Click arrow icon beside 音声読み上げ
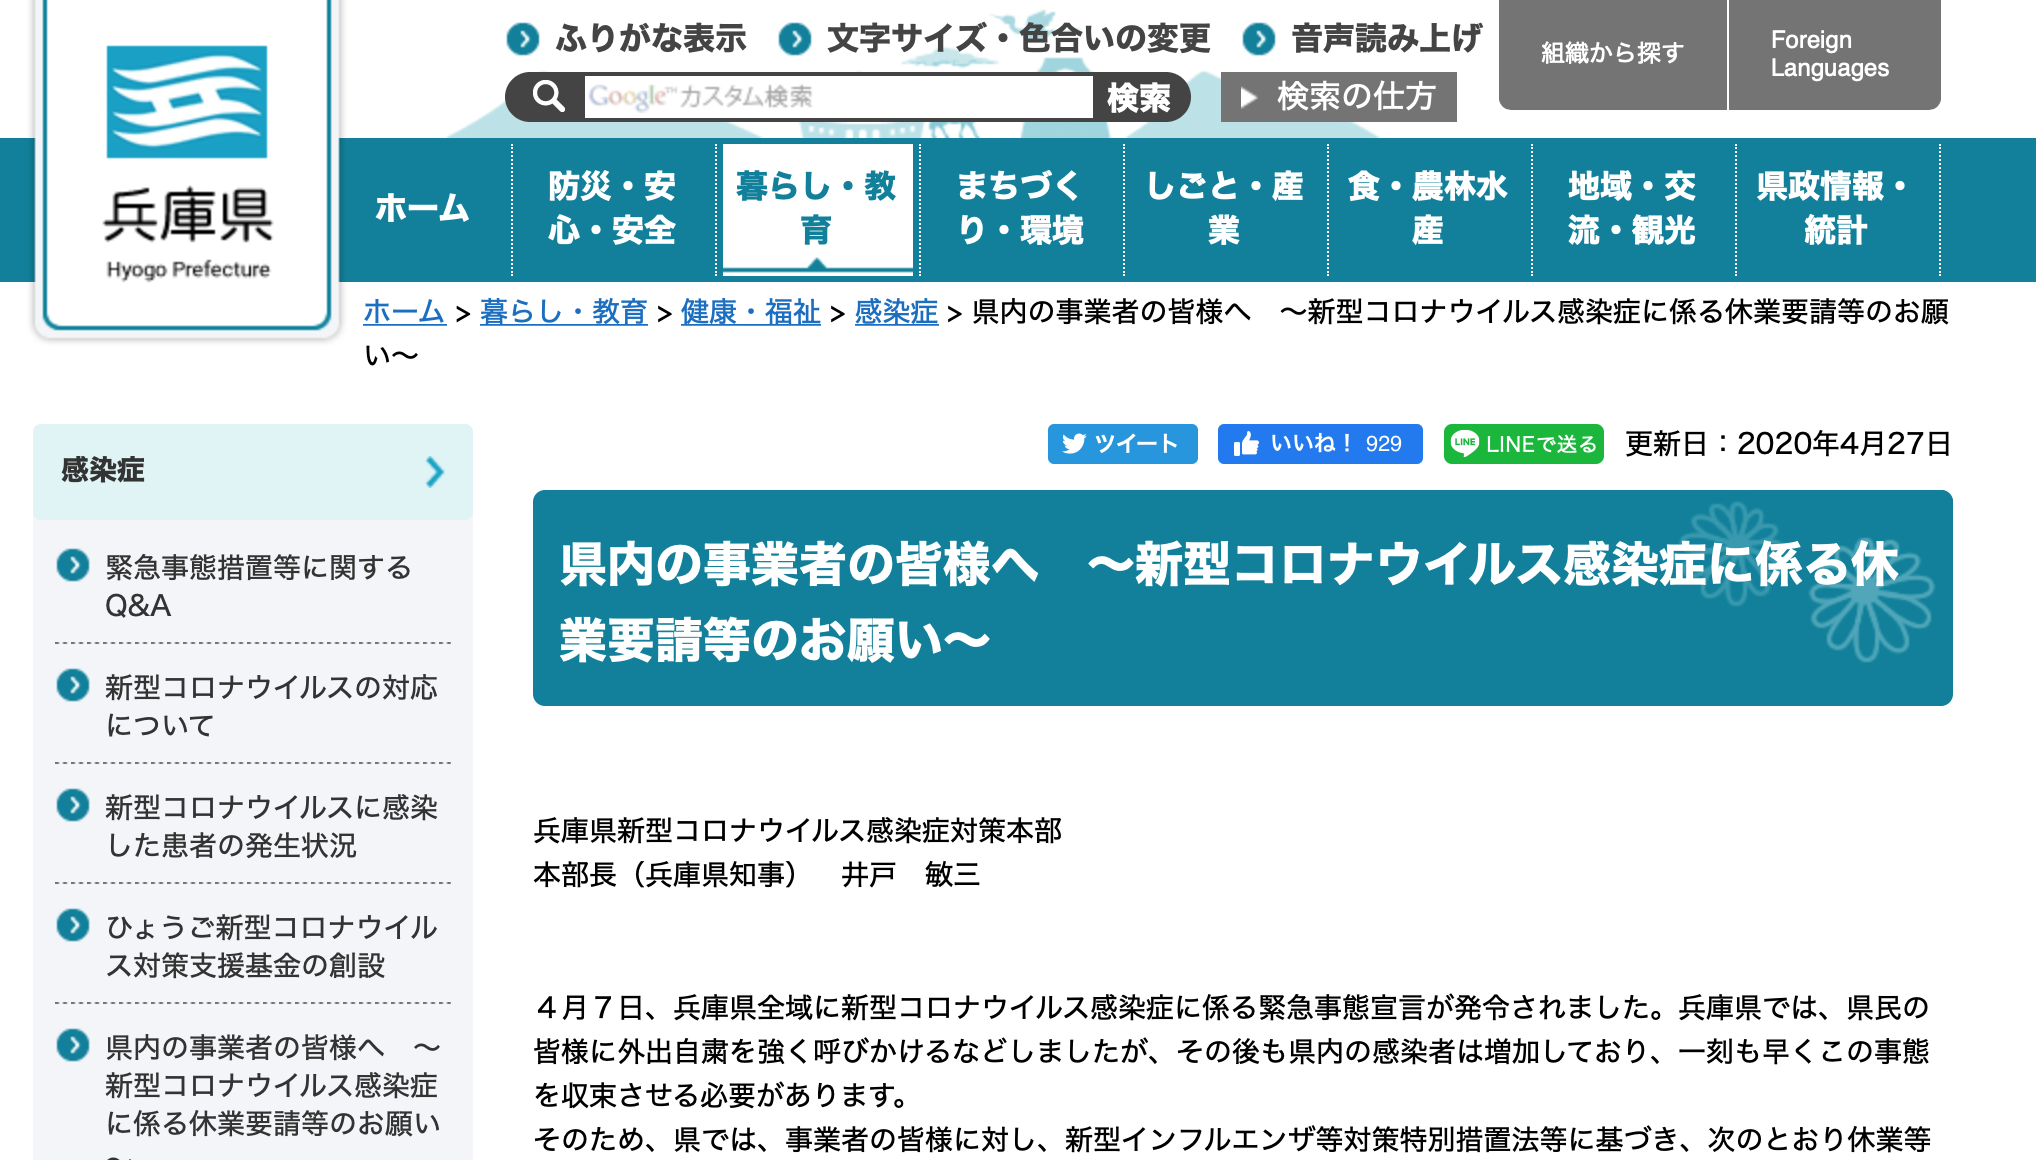 tap(1259, 39)
